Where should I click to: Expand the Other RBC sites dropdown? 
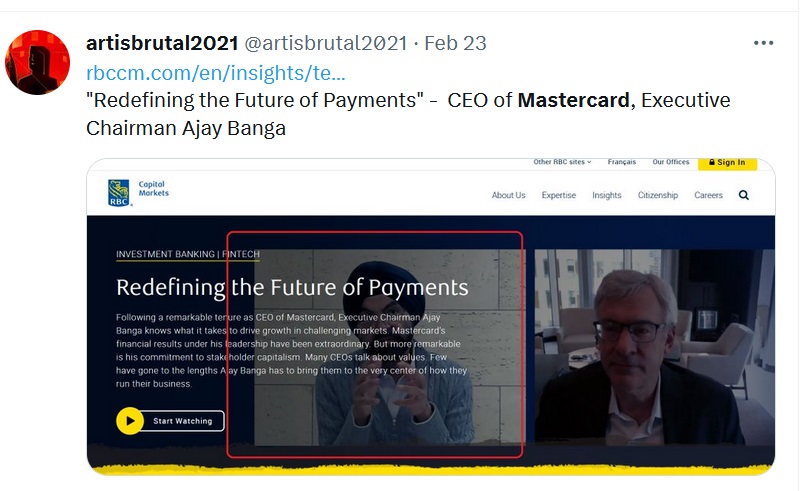pos(562,162)
